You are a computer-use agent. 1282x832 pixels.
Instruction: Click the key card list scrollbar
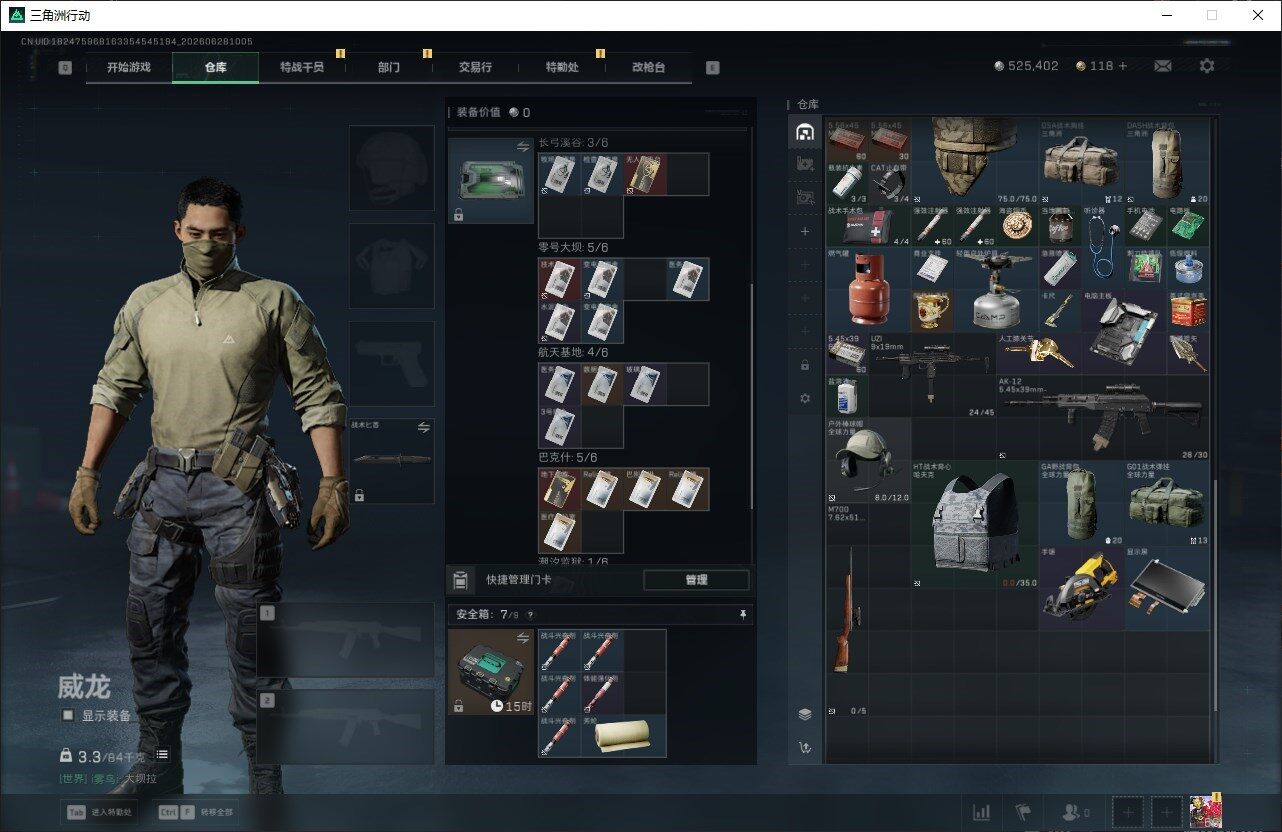click(752, 395)
